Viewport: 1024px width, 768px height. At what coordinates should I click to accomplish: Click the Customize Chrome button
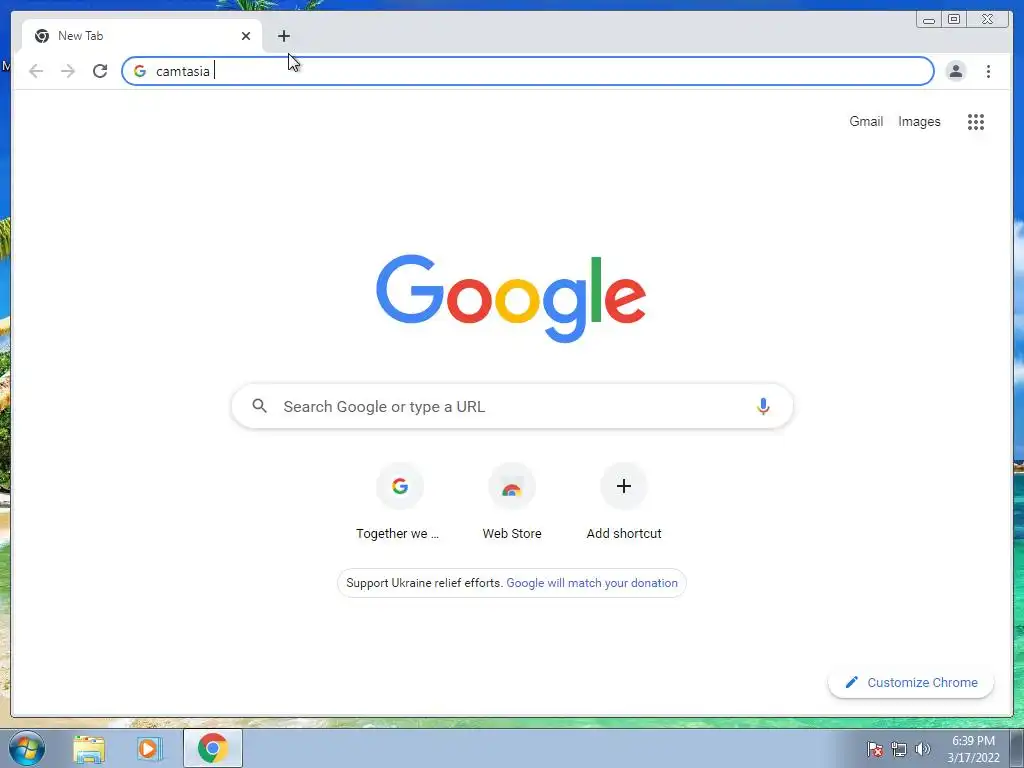pos(911,682)
